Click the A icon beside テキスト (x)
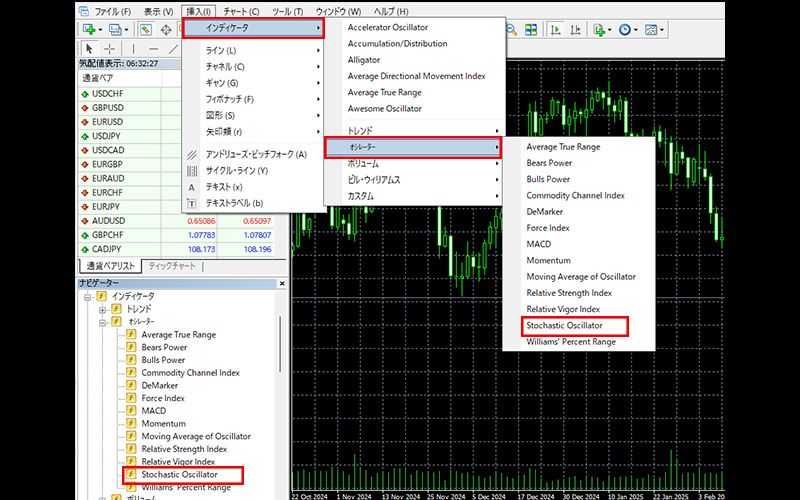The height and width of the screenshot is (500, 800). tap(192, 187)
